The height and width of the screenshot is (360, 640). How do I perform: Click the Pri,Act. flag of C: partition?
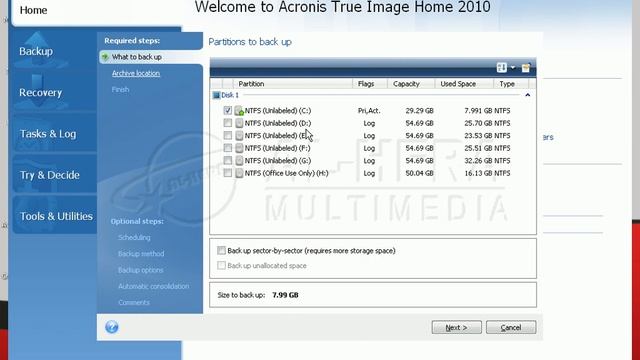(x=369, y=111)
